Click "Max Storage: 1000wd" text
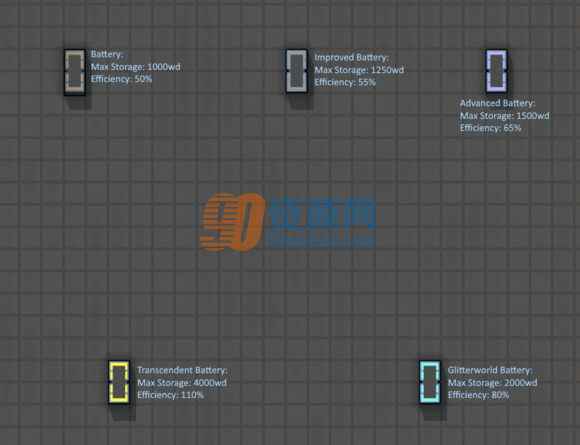Viewport: 580px width, 445px height. (136, 67)
